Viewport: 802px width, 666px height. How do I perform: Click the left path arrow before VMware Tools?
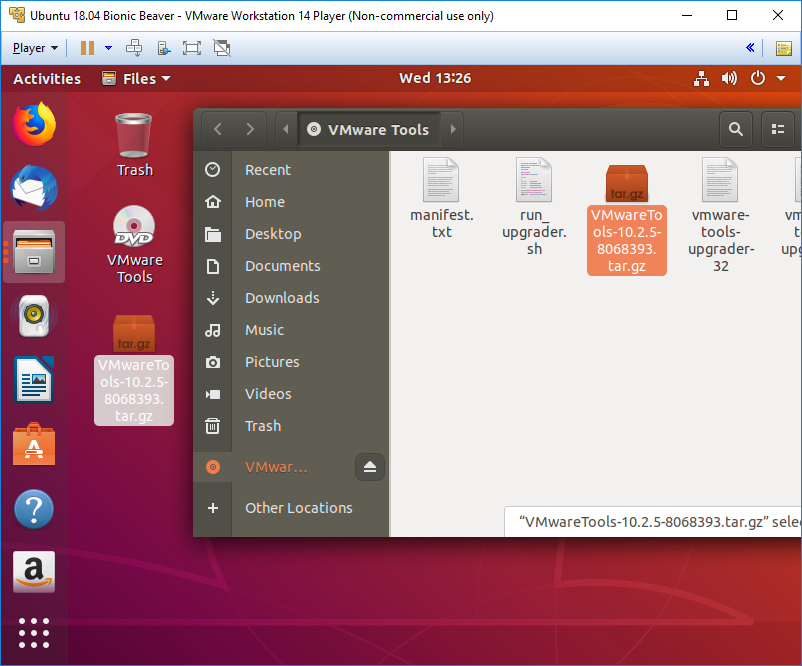click(286, 129)
